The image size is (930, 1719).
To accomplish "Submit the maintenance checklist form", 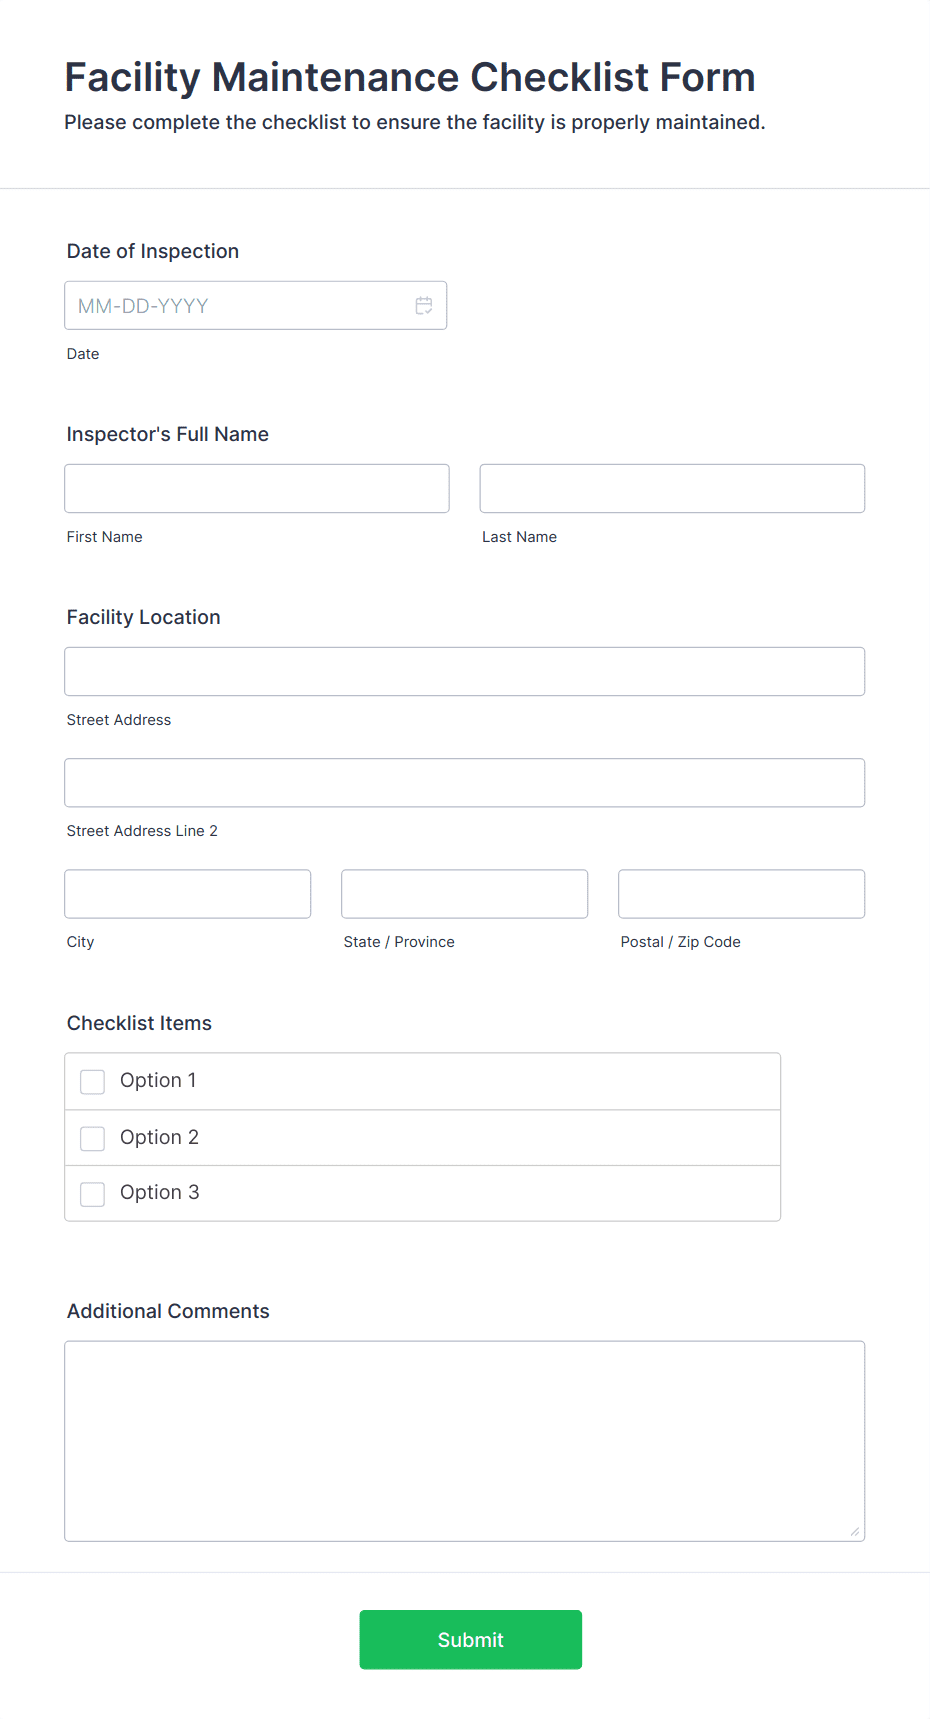I will (x=471, y=1640).
